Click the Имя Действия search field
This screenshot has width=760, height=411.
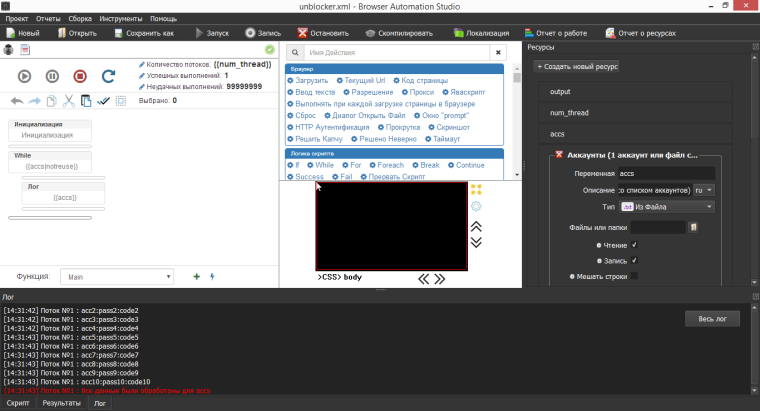[395, 51]
